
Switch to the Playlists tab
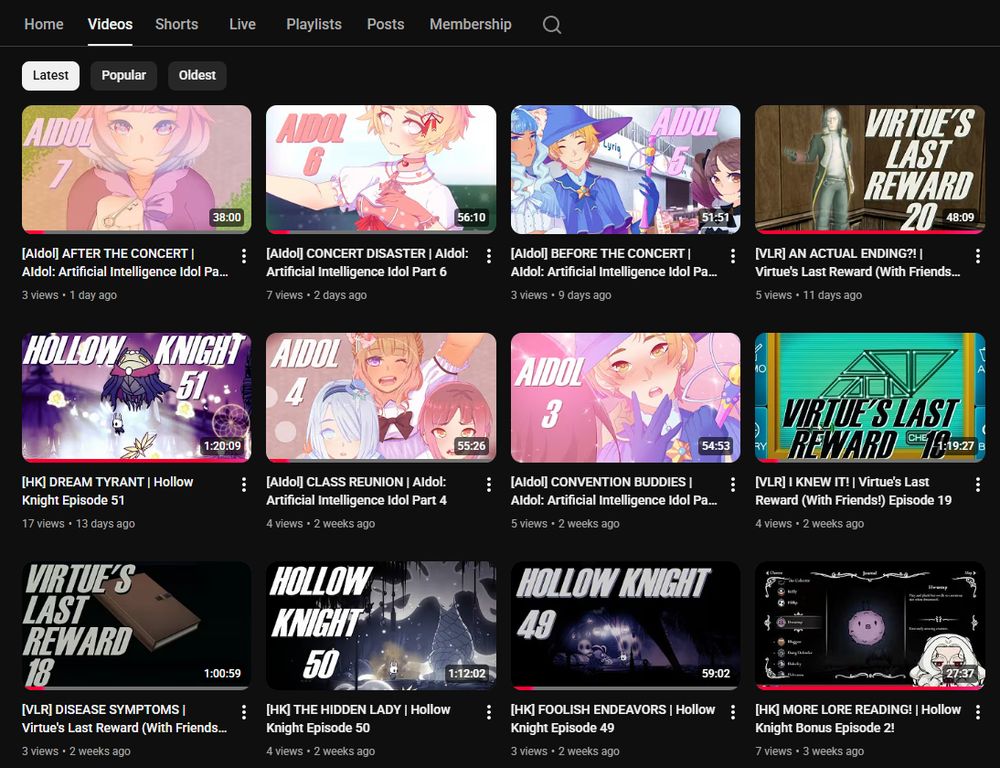pyautogui.click(x=314, y=24)
